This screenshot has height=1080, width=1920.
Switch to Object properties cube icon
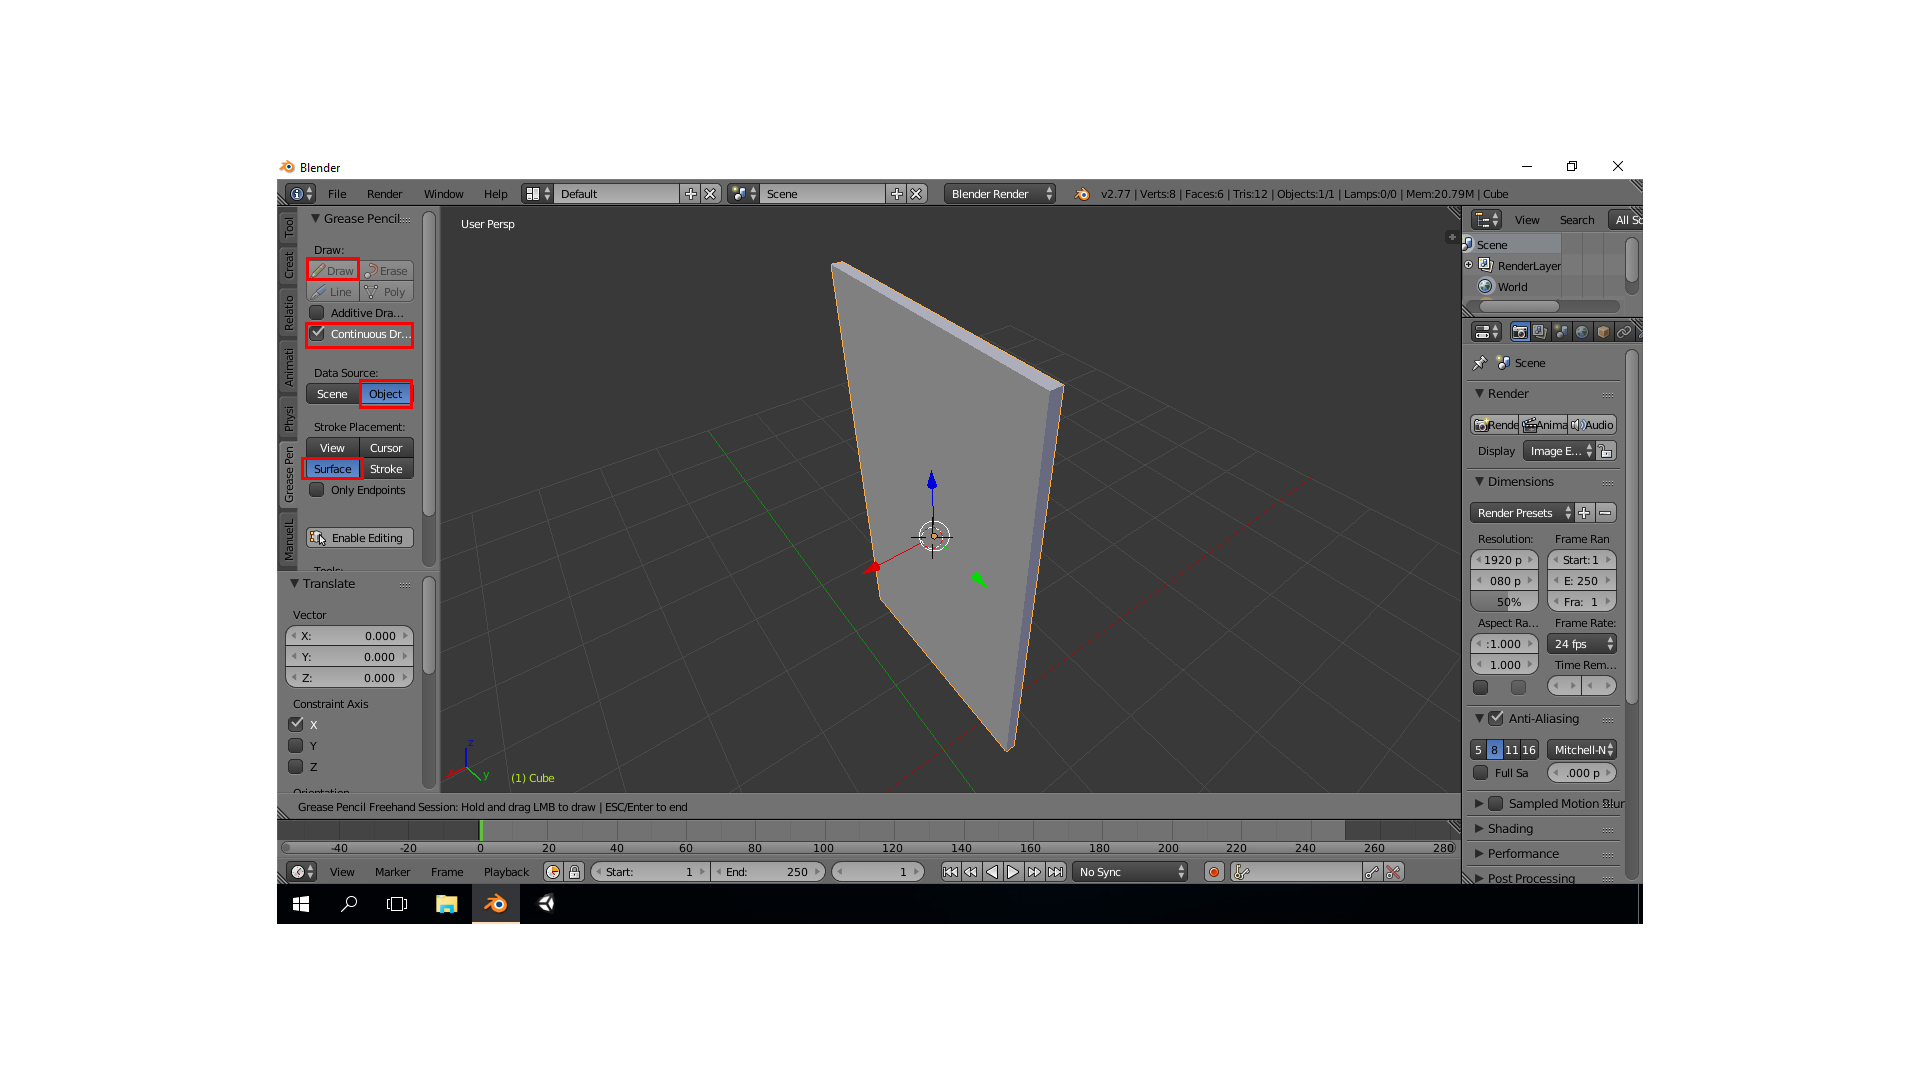pyautogui.click(x=1603, y=332)
